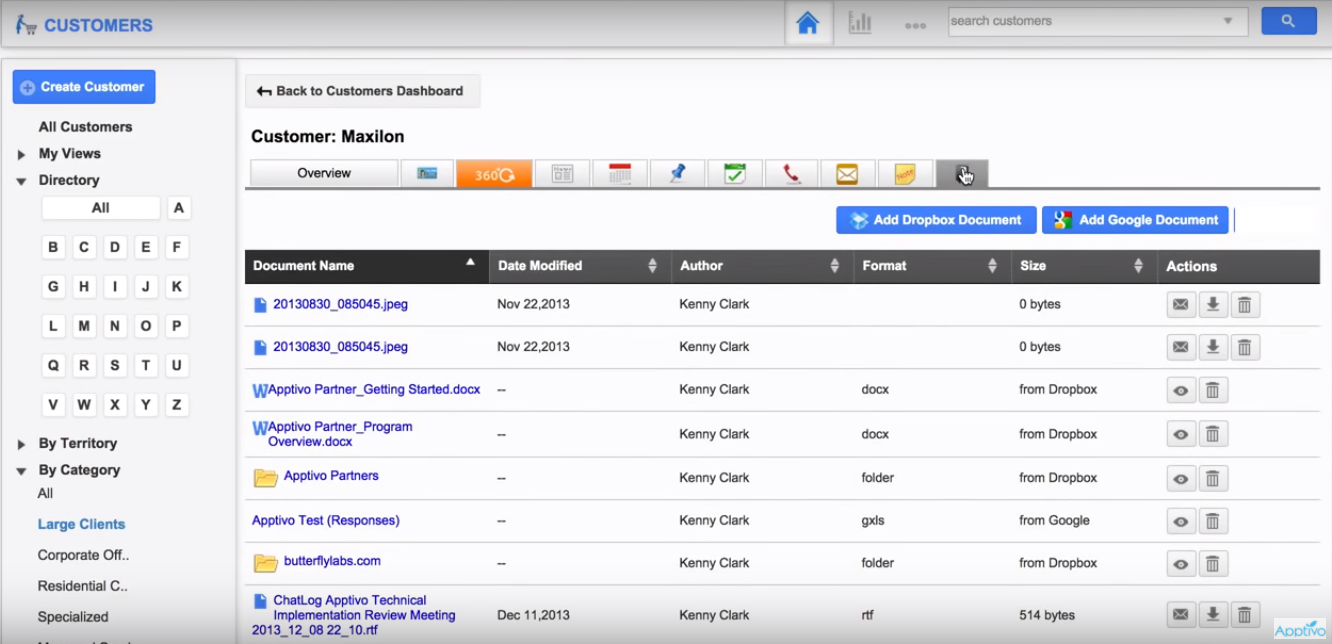Screen dimensions: 1332x644
Task: Click the green checklist tab icon
Action: tap(735, 173)
